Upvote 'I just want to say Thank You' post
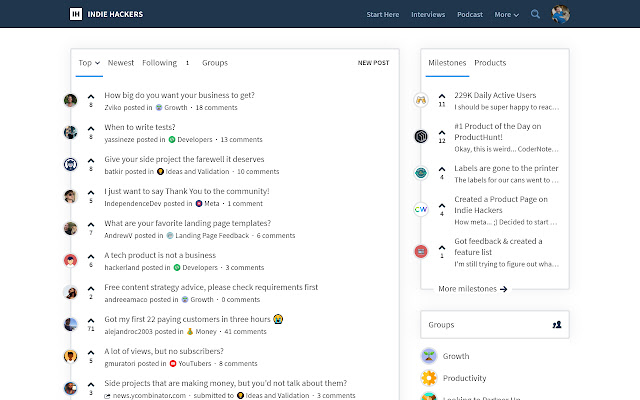 pyautogui.click(x=91, y=192)
